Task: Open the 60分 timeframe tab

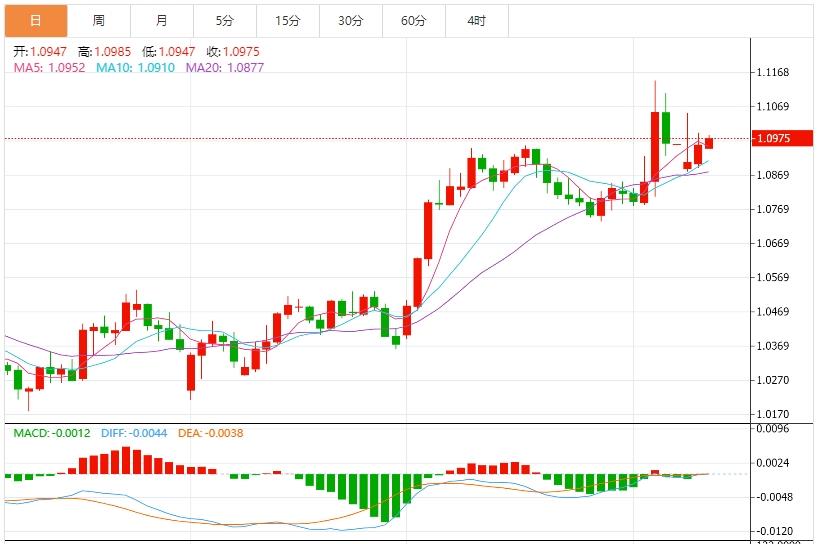Action: [413, 20]
